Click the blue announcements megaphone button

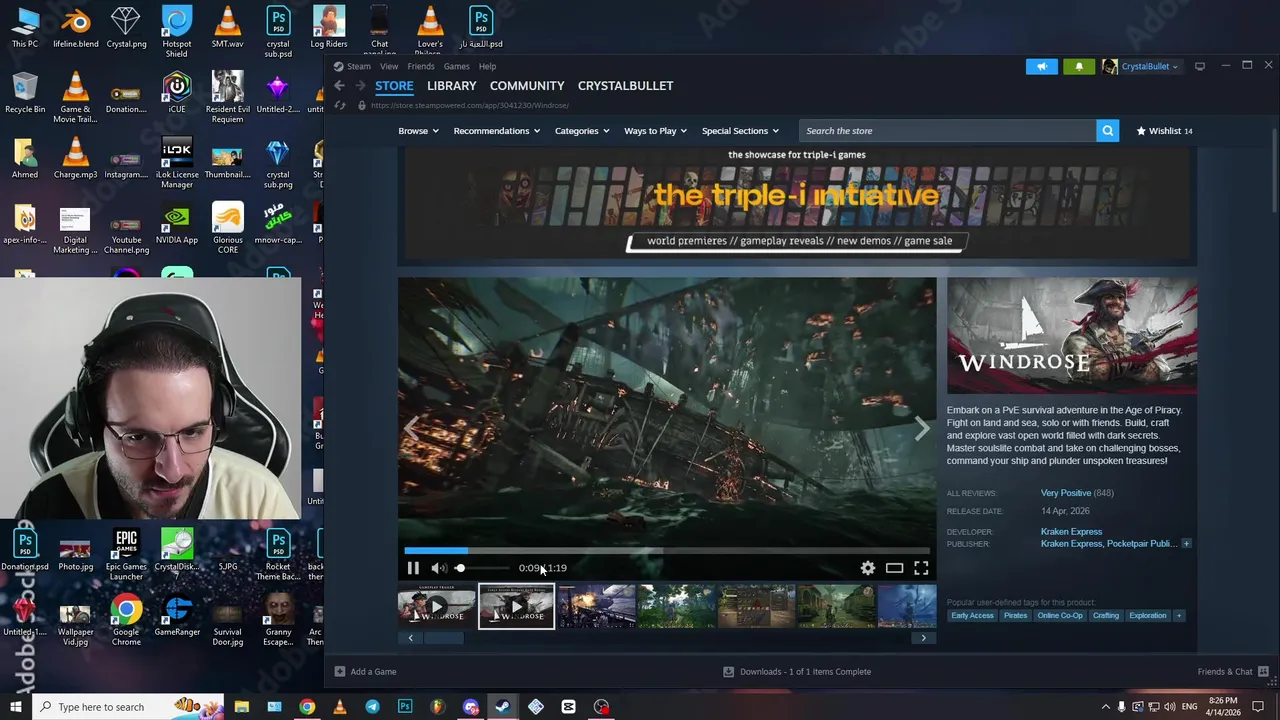click(1041, 66)
